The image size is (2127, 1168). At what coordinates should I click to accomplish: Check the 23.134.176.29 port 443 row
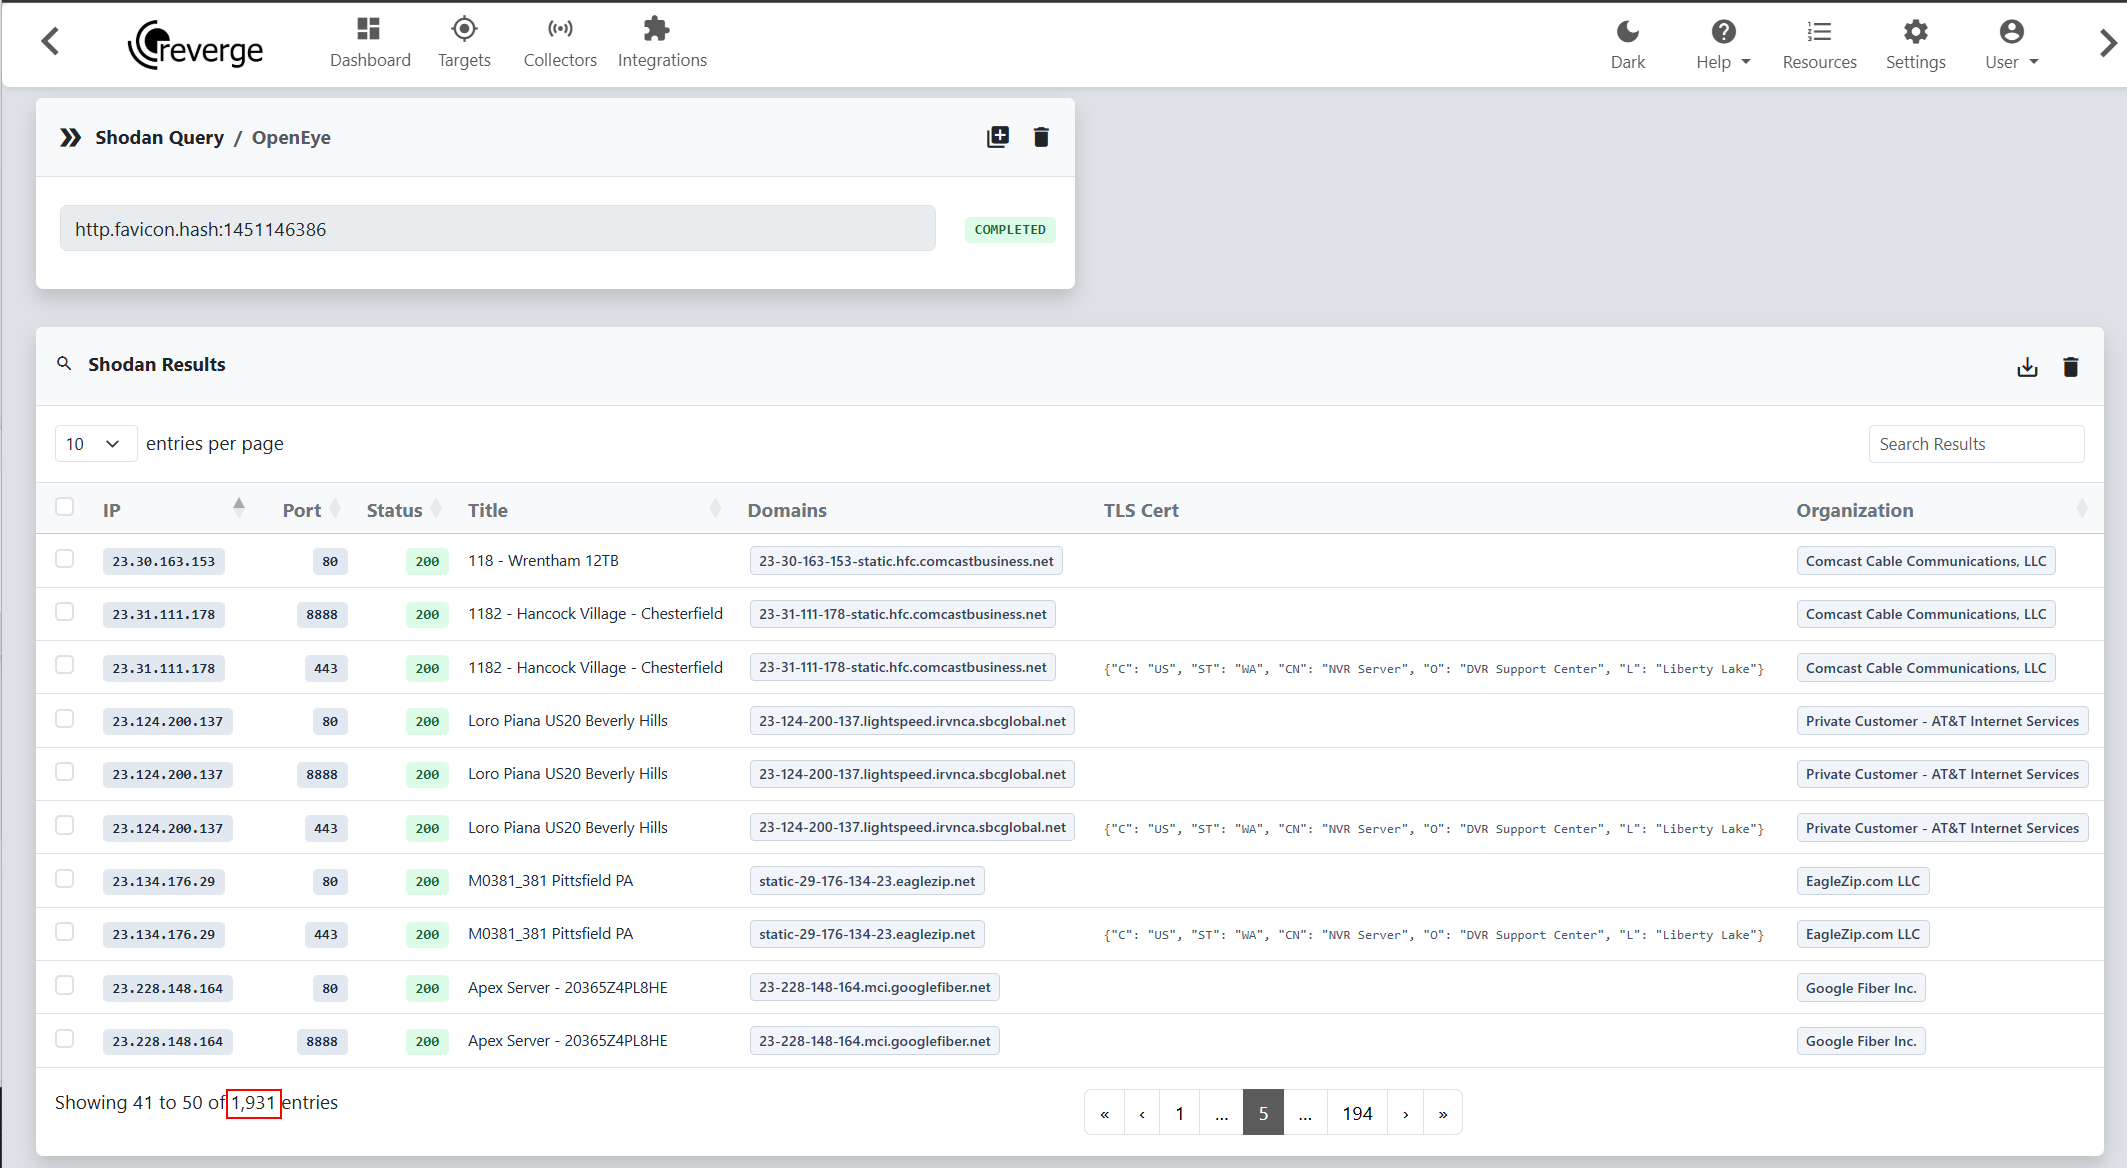point(65,931)
